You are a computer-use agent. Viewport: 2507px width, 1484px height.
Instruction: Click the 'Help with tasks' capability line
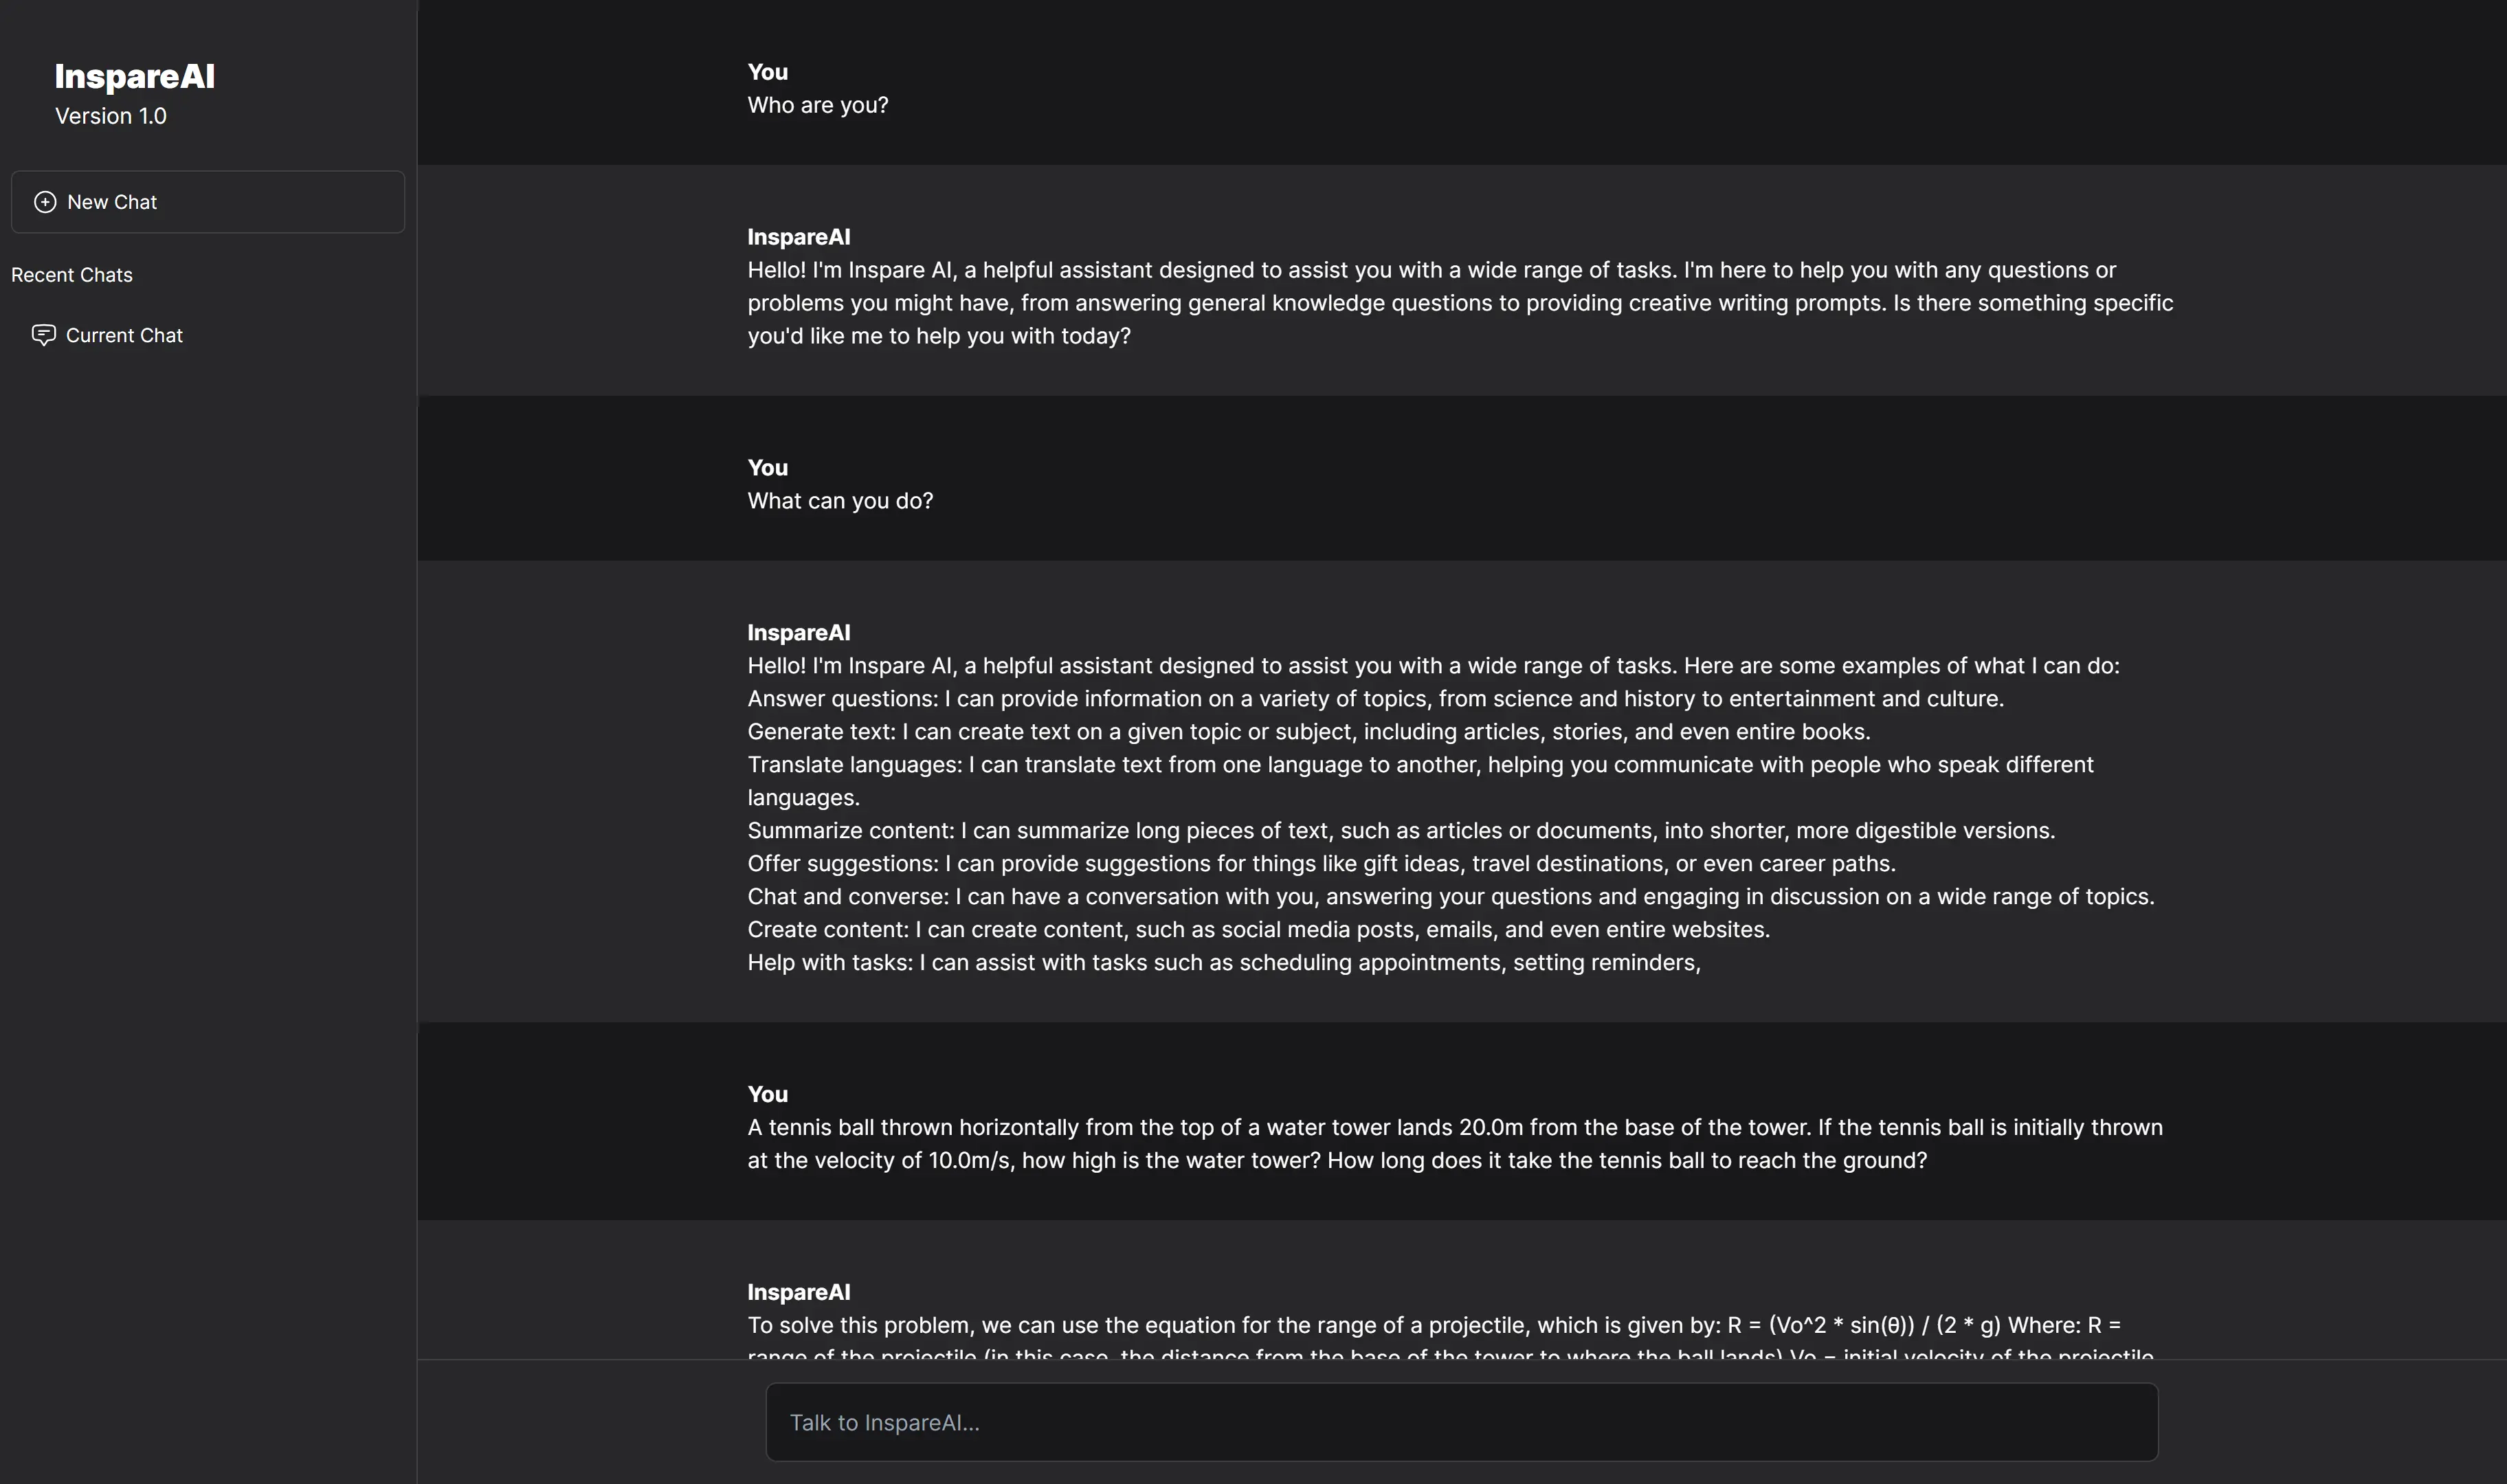1223,963
